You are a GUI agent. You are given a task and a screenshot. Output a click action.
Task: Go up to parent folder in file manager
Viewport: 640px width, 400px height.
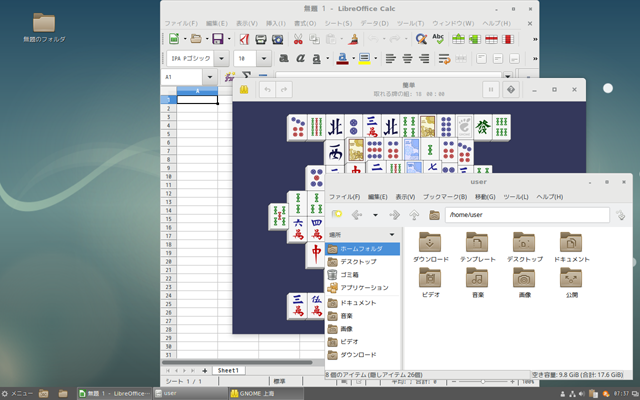tap(414, 215)
